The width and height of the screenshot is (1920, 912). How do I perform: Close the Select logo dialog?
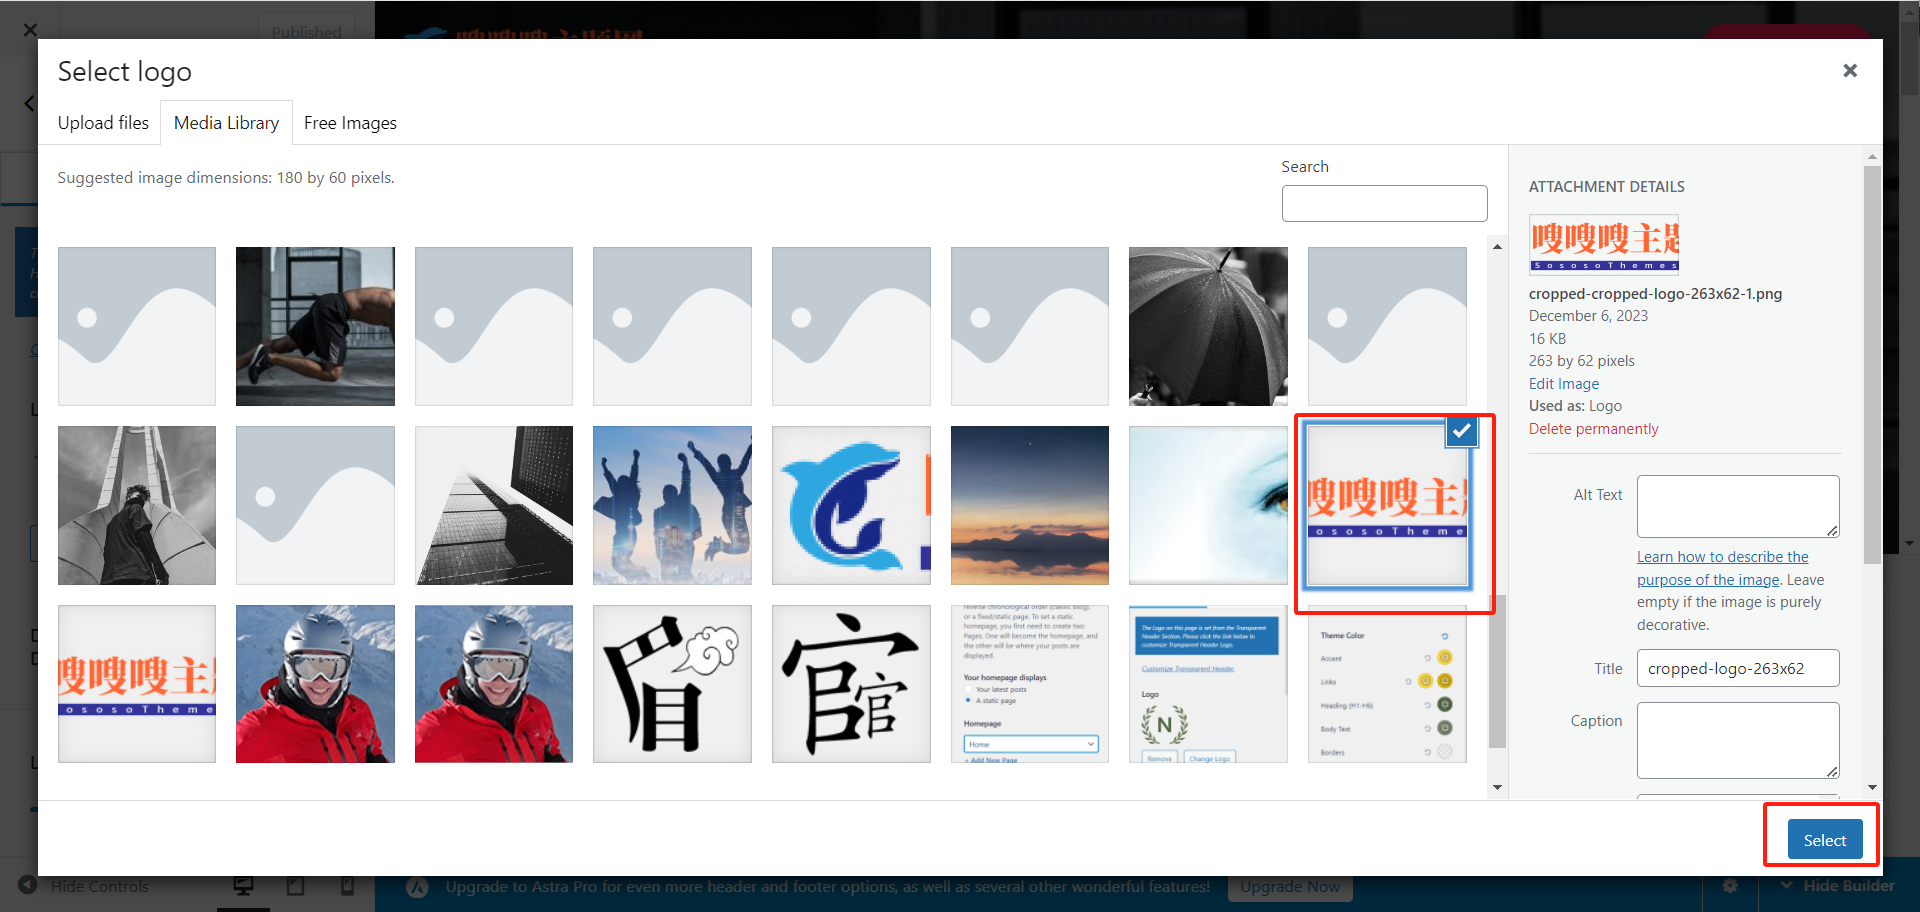[x=1850, y=70]
